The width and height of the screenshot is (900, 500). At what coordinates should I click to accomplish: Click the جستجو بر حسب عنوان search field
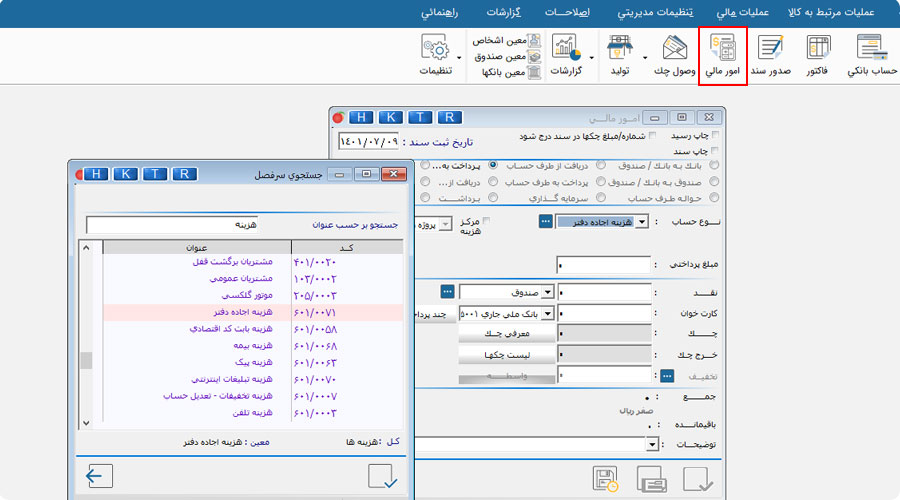172,224
